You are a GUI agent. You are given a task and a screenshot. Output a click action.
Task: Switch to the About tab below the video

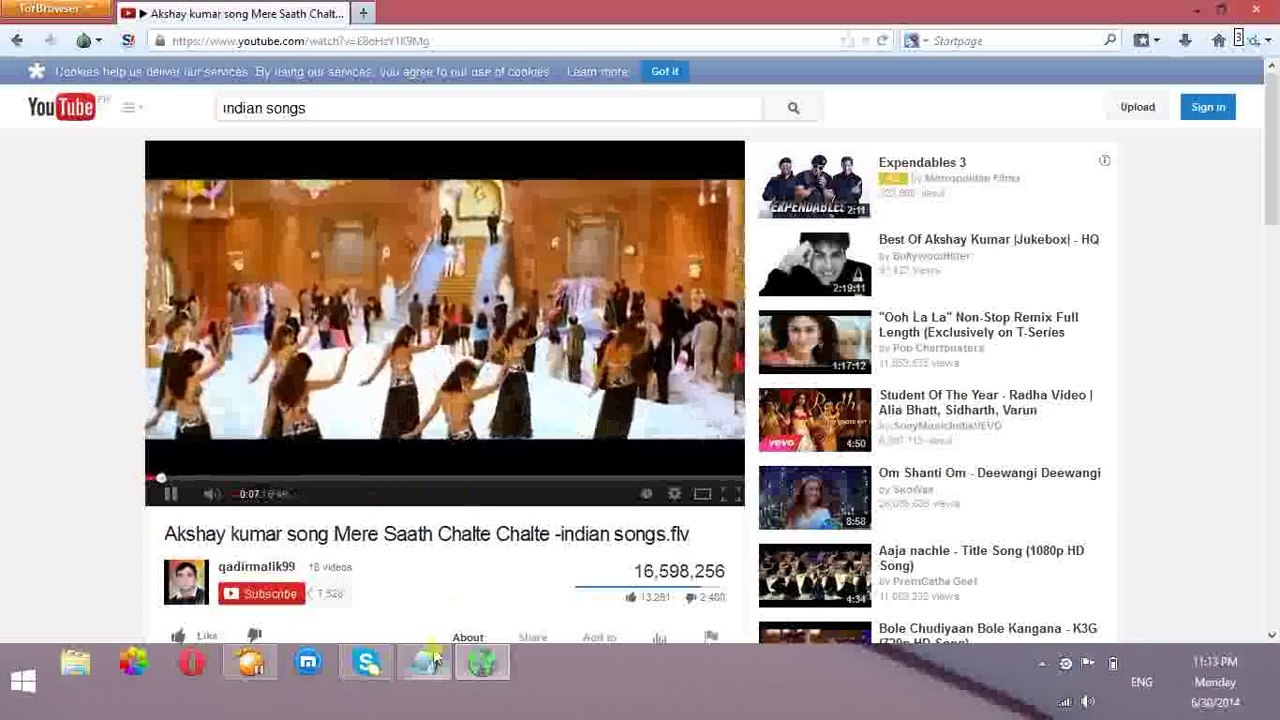tap(467, 637)
